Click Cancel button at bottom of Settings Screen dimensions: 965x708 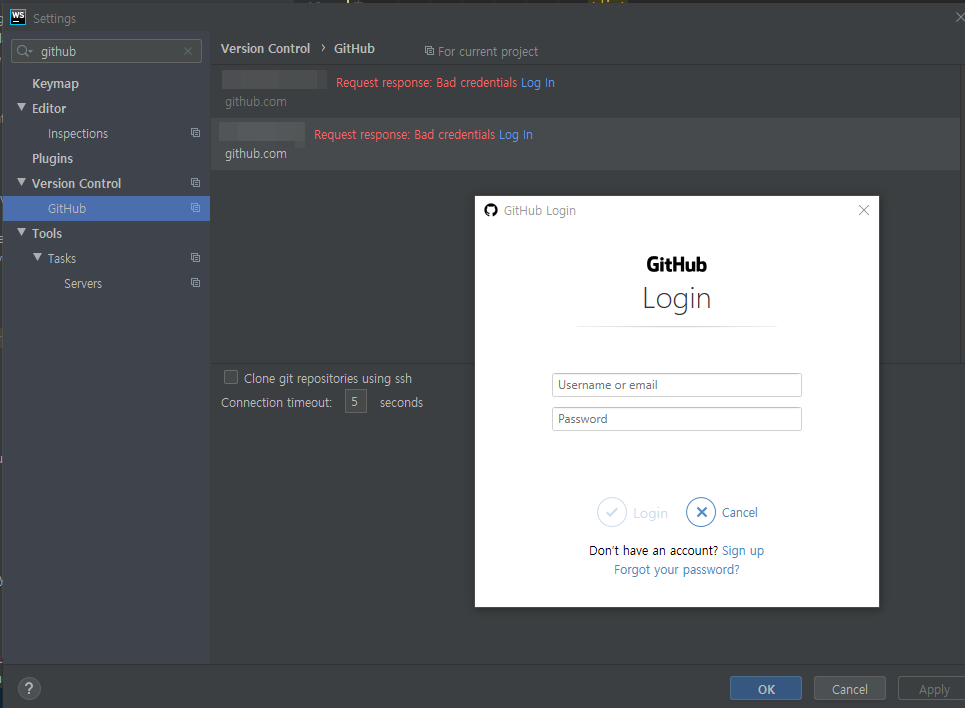click(x=850, y=689)
